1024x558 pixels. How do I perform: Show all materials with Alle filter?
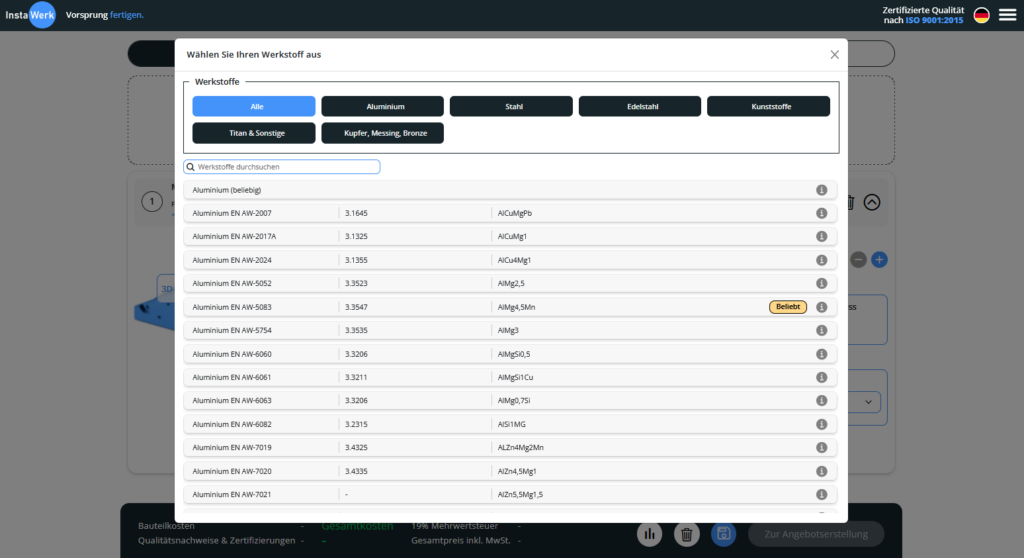point(254,106)
